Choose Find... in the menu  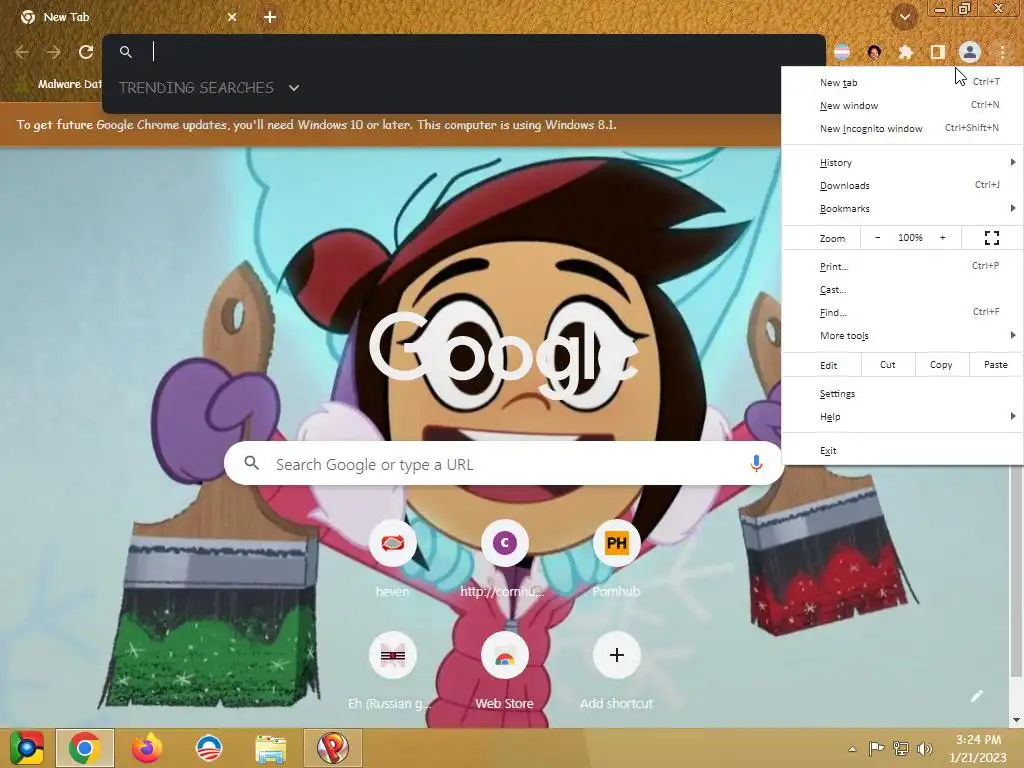click(x=903, y=312)
